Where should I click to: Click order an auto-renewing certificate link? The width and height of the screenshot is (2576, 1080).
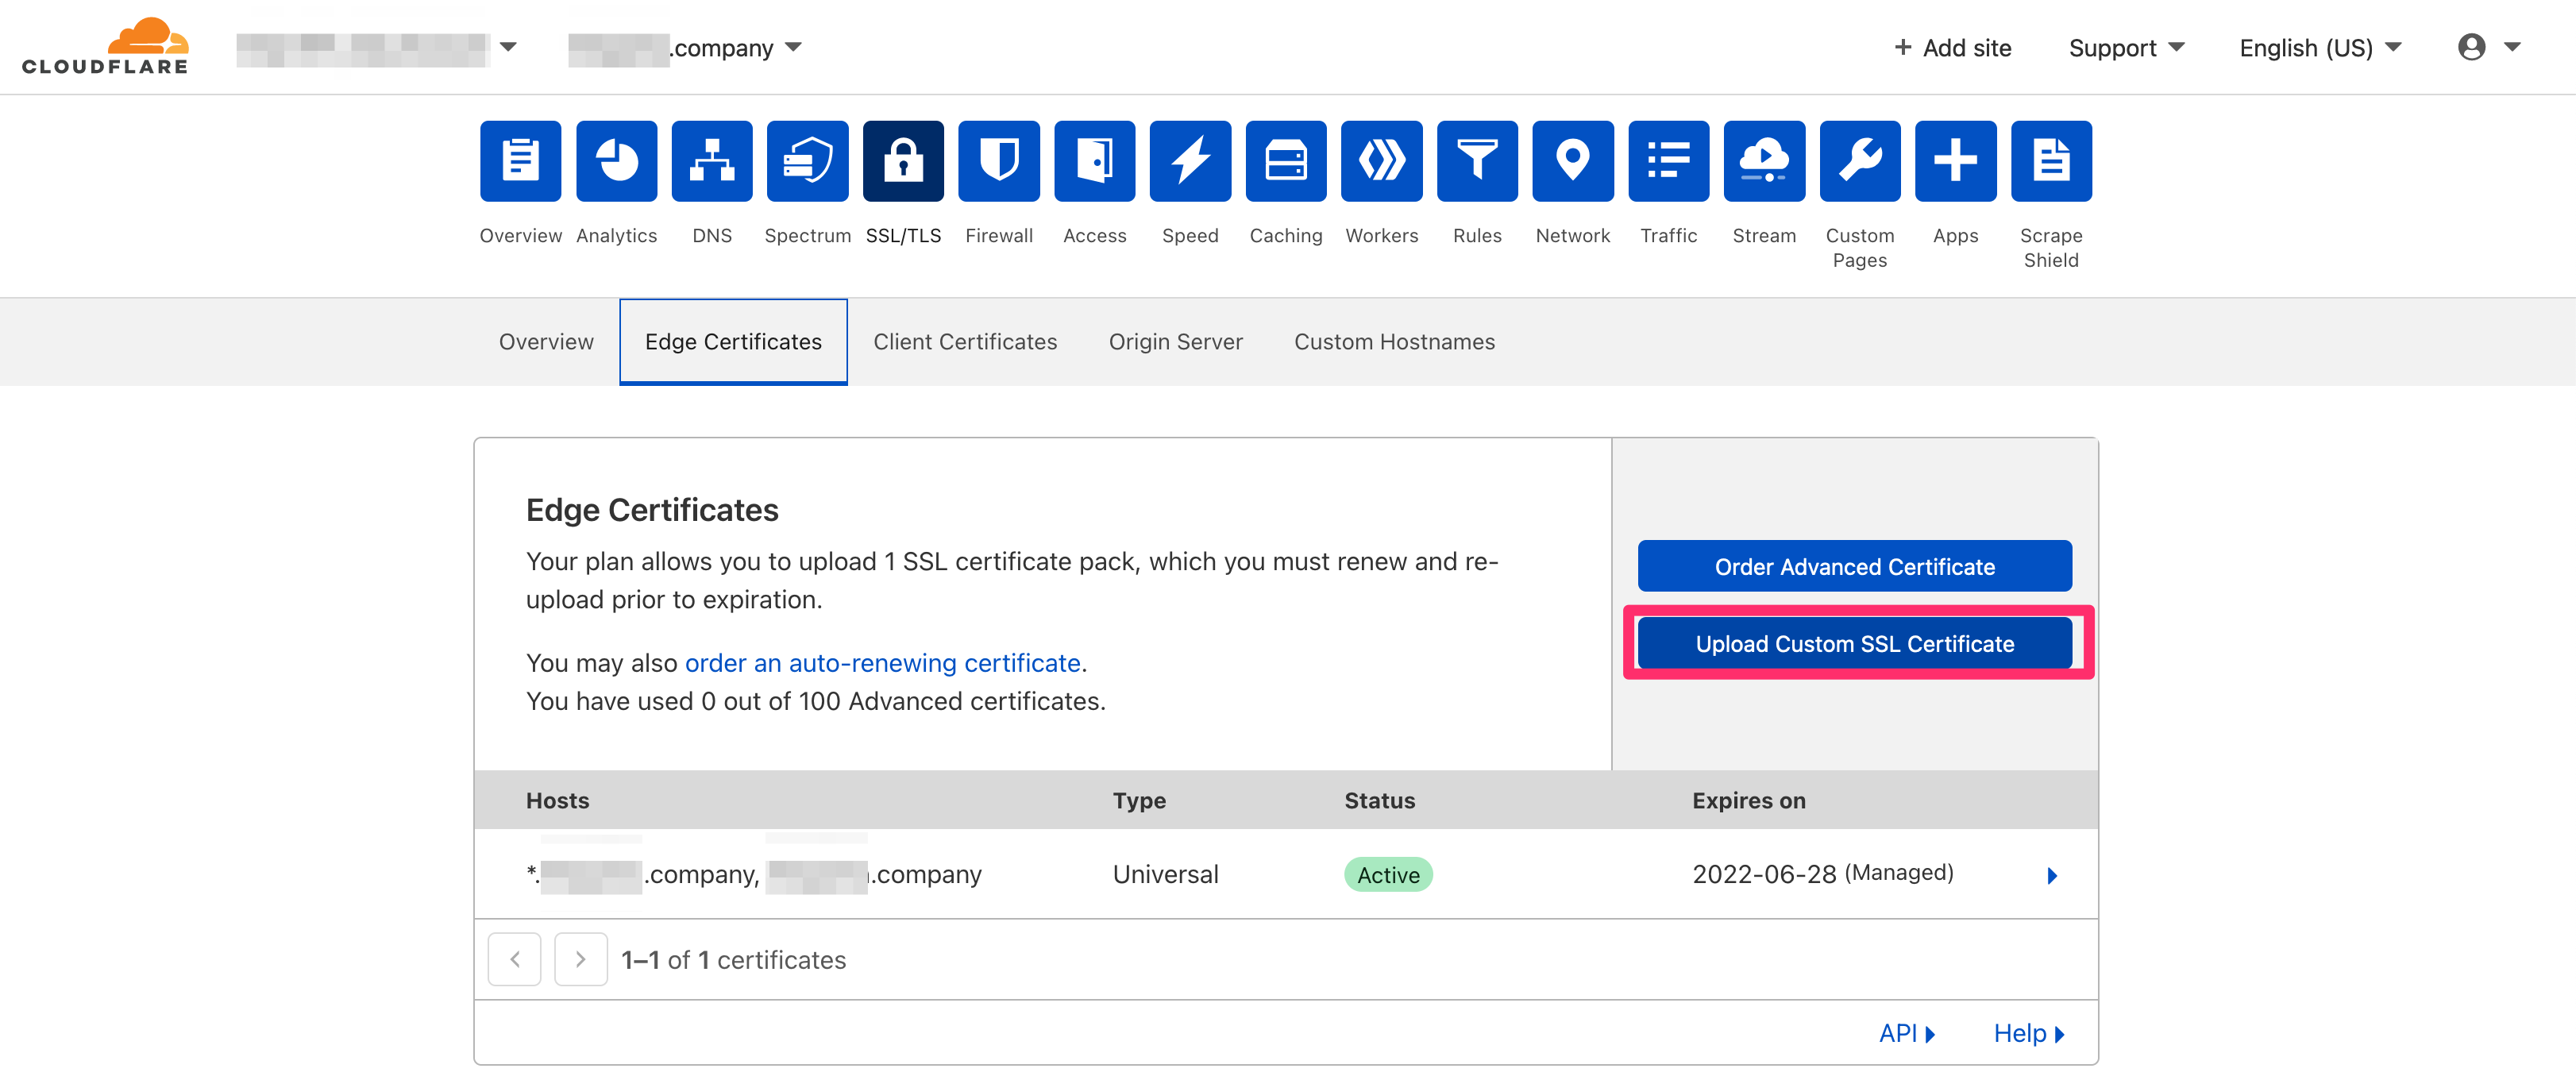pos(882,662)
